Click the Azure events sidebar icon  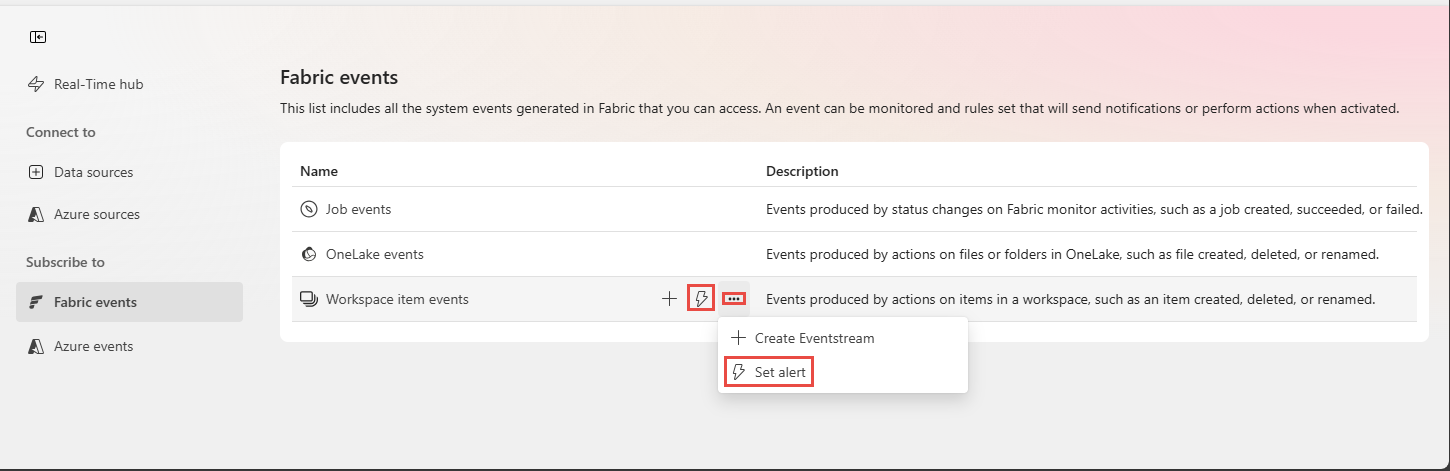37,346
